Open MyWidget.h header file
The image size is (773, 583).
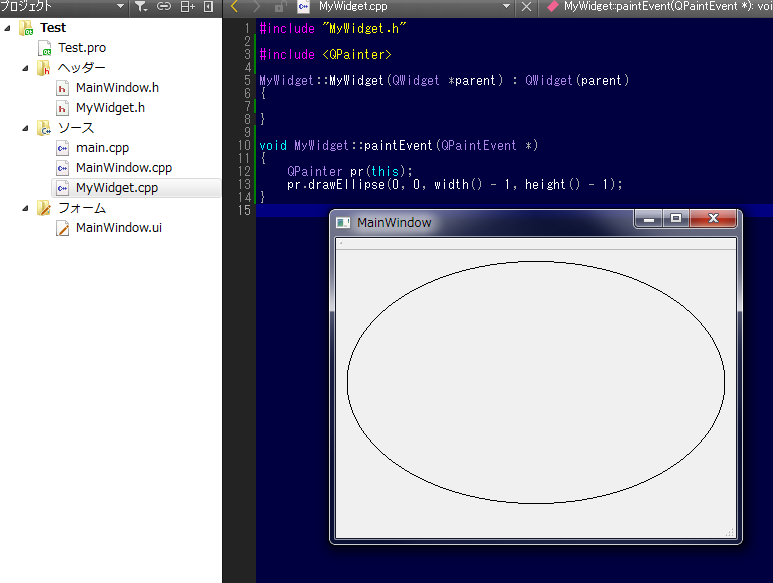click(x=110, y=108)
